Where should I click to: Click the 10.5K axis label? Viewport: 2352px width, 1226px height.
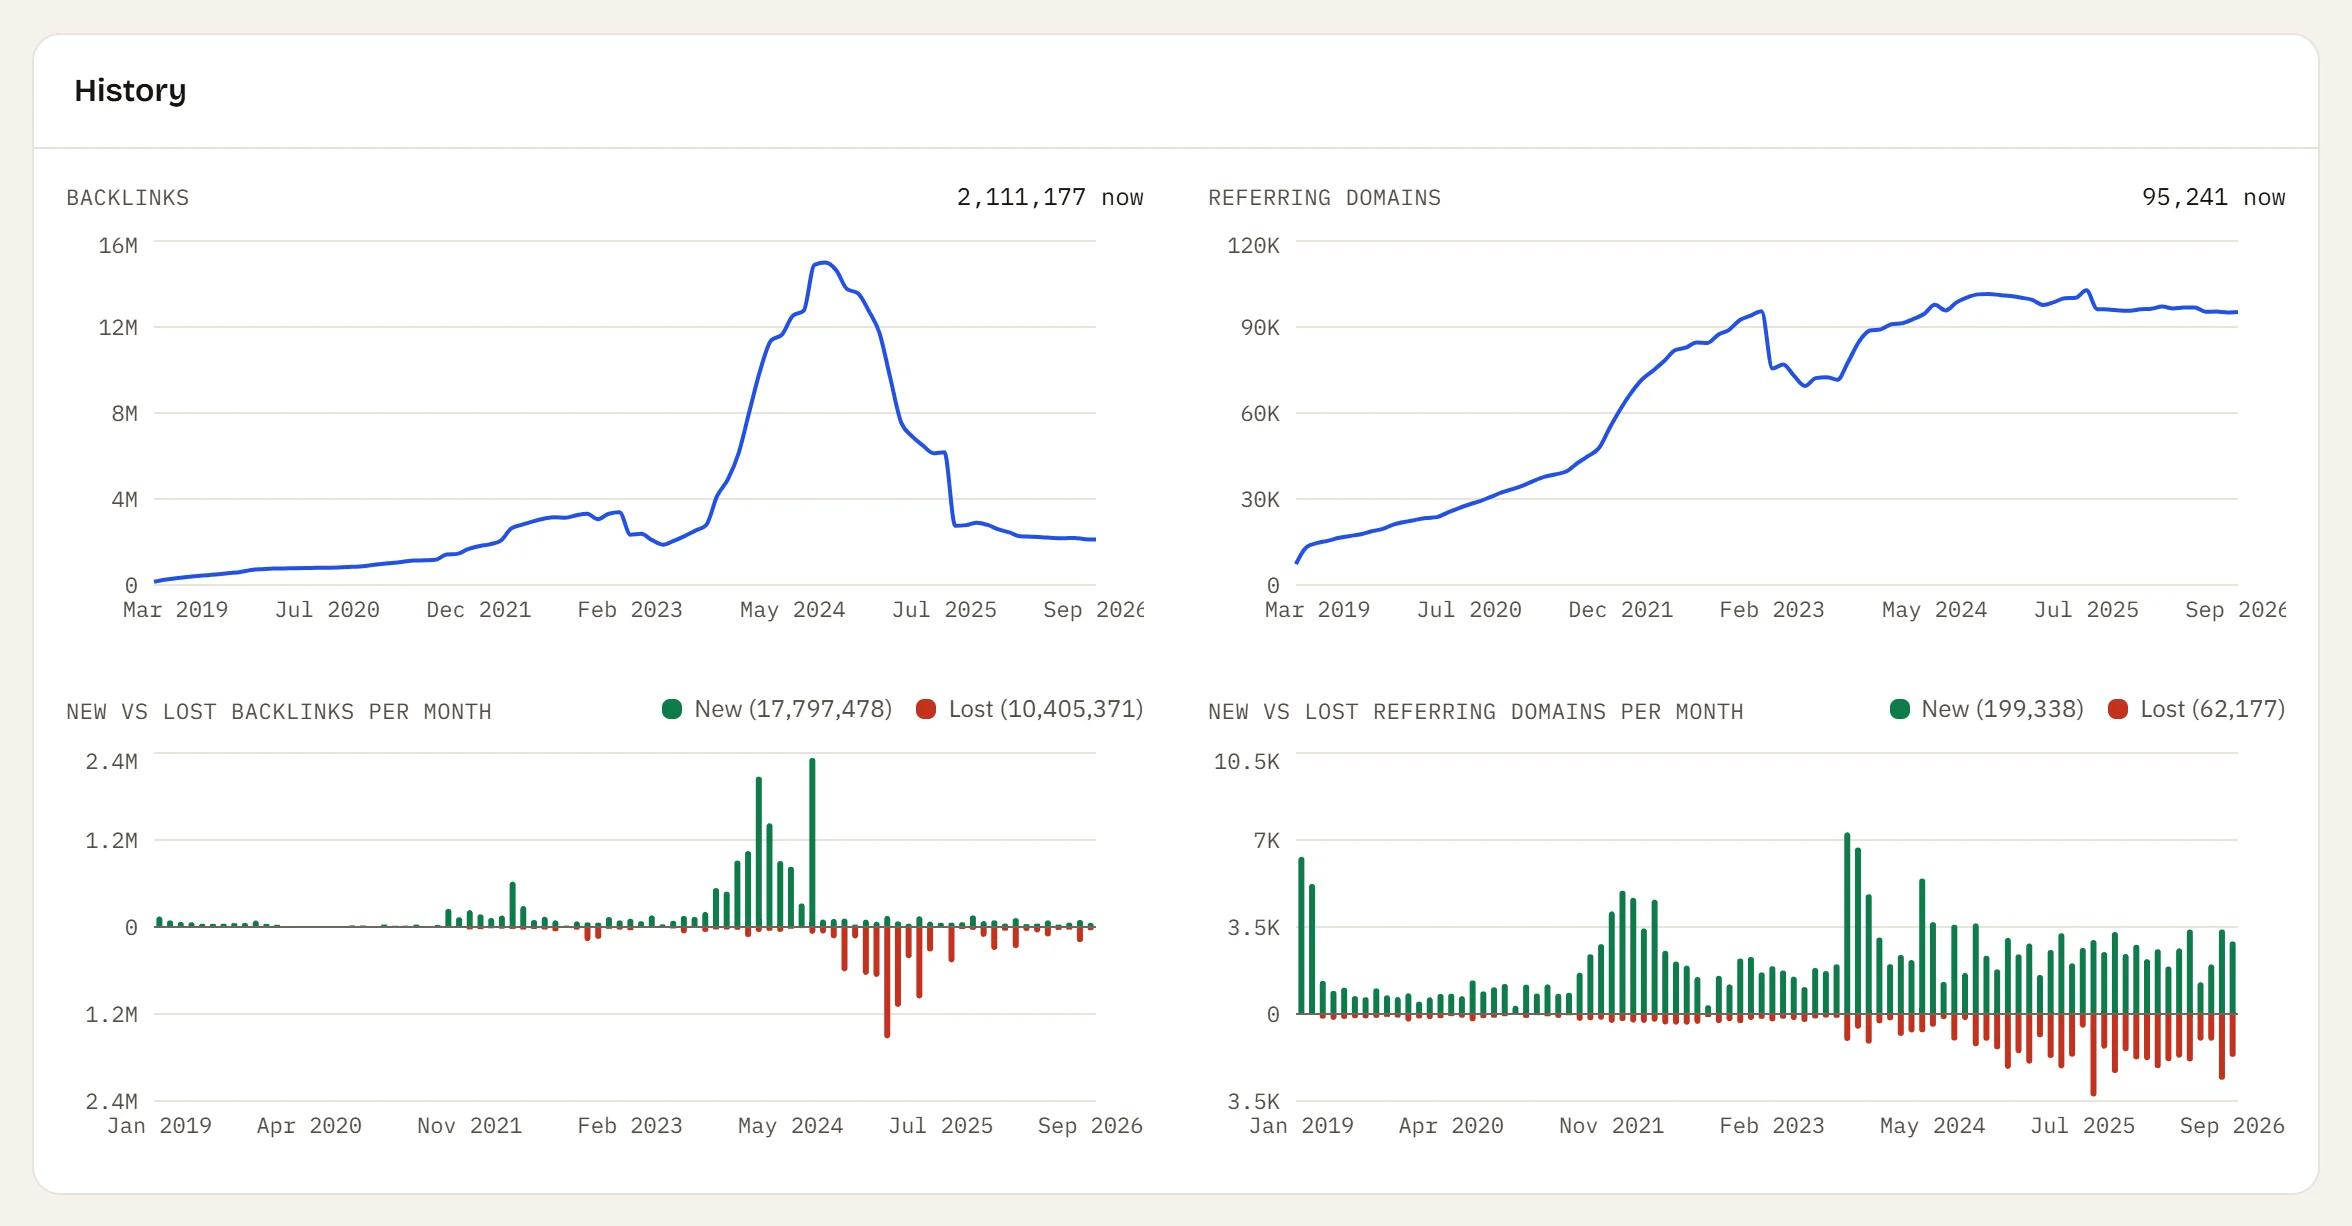coord(1246,762)
